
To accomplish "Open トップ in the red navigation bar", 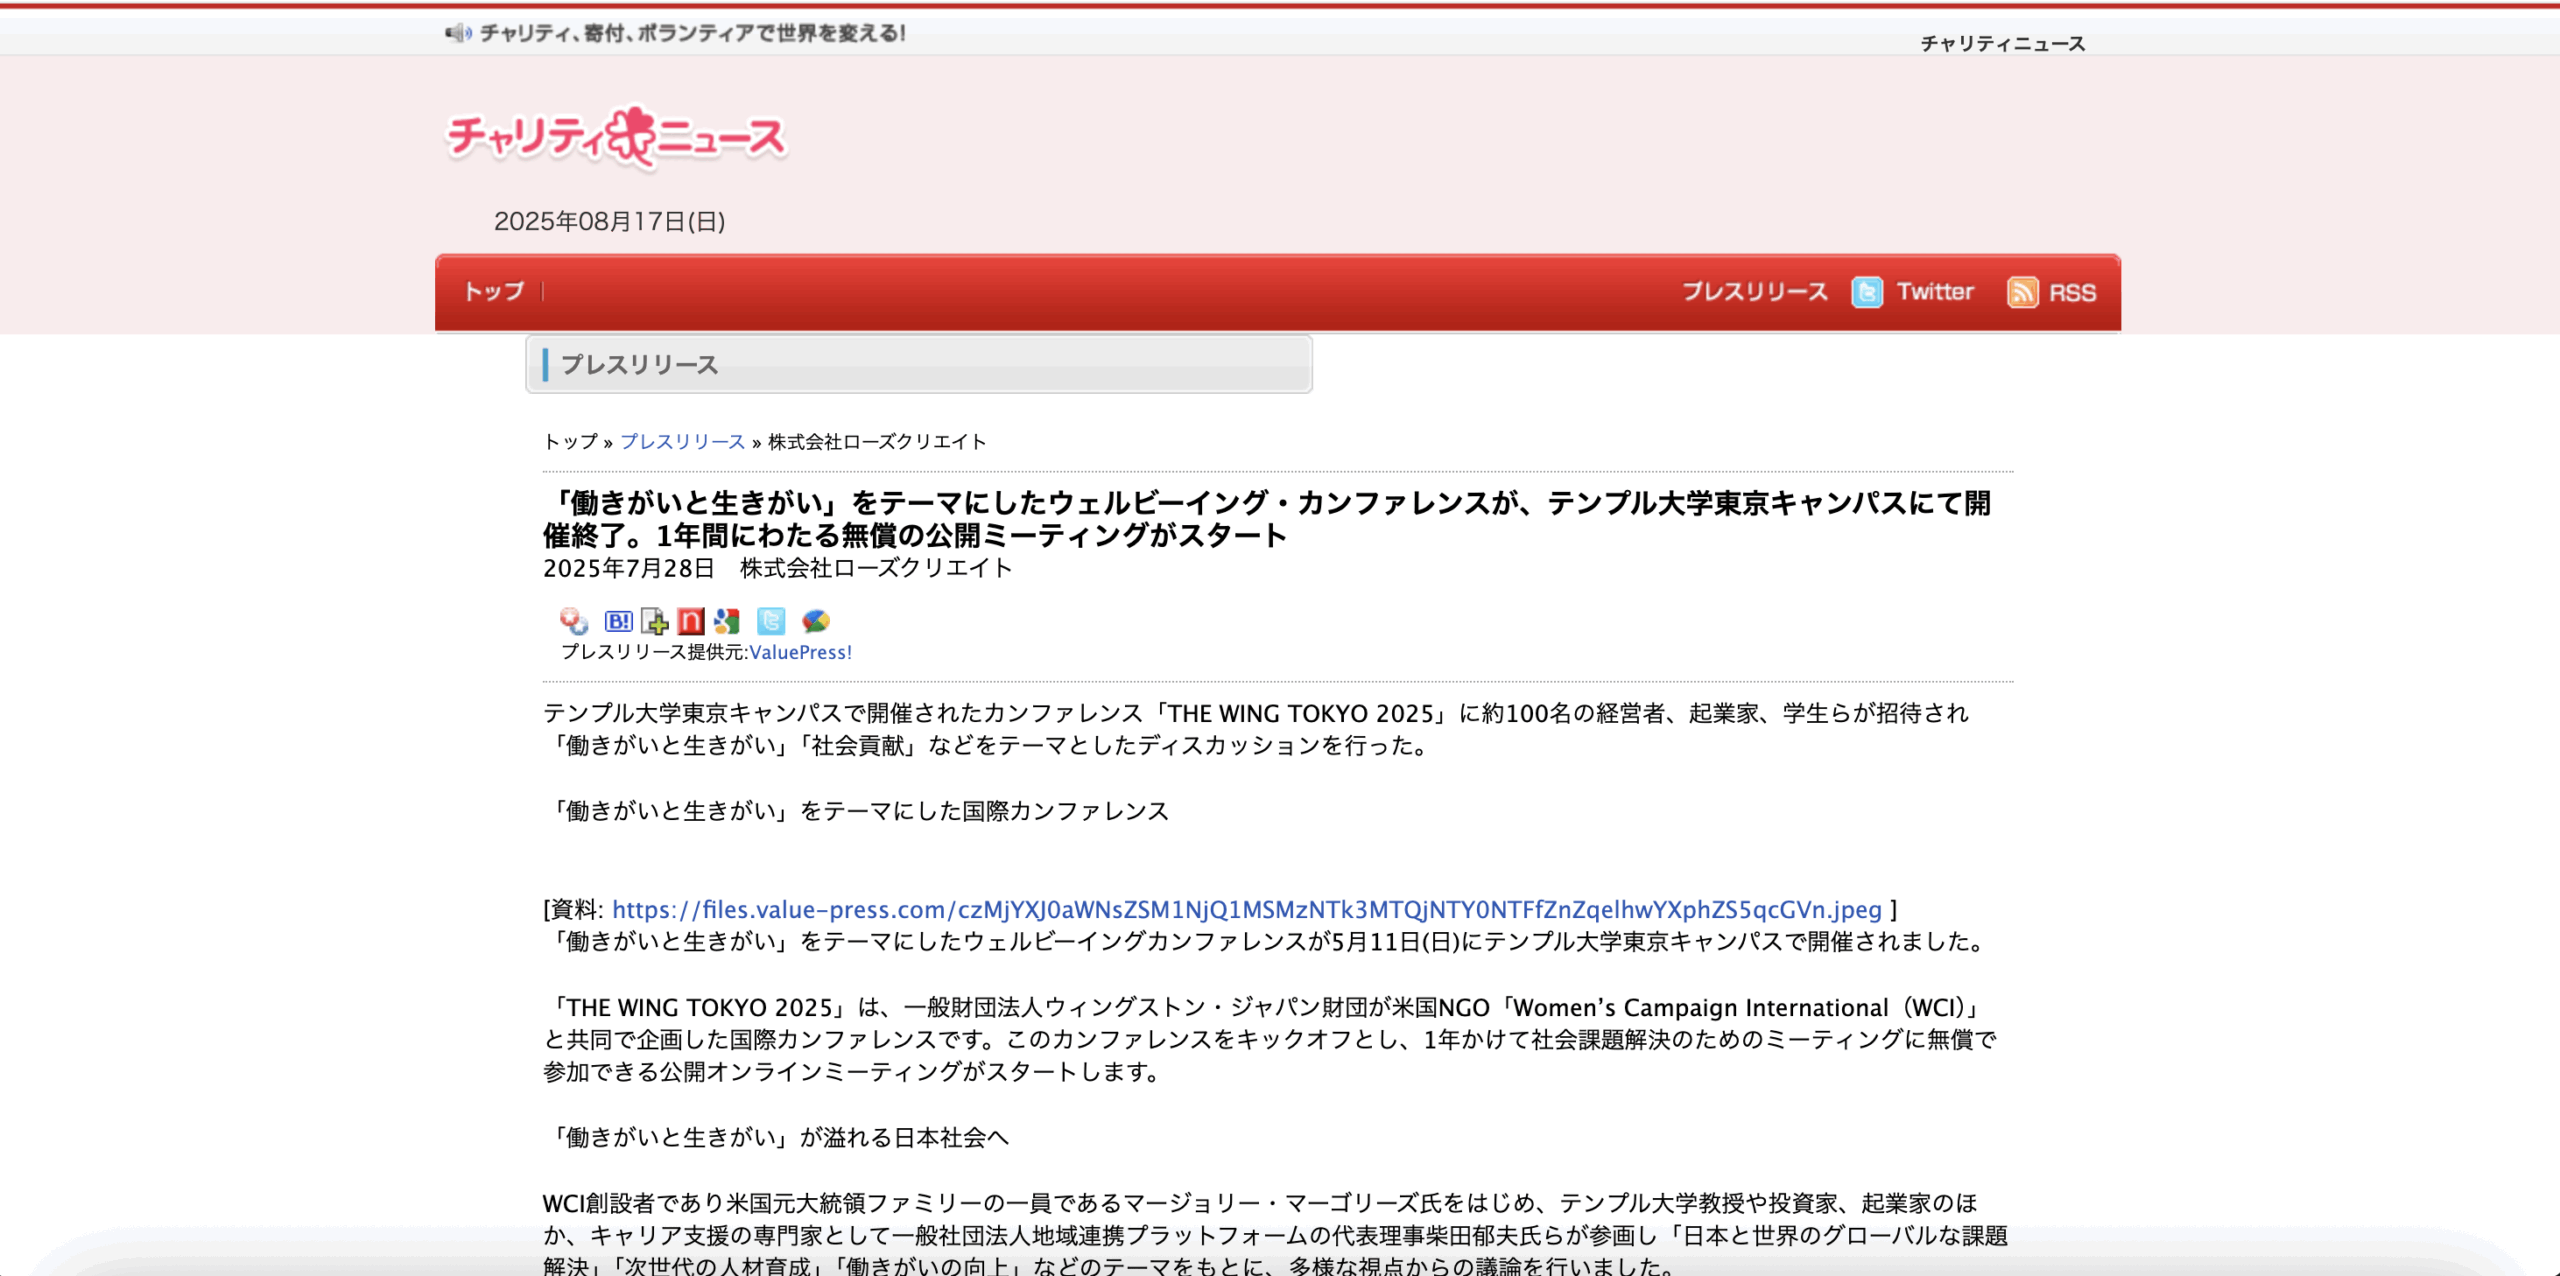I will [494, 291].
